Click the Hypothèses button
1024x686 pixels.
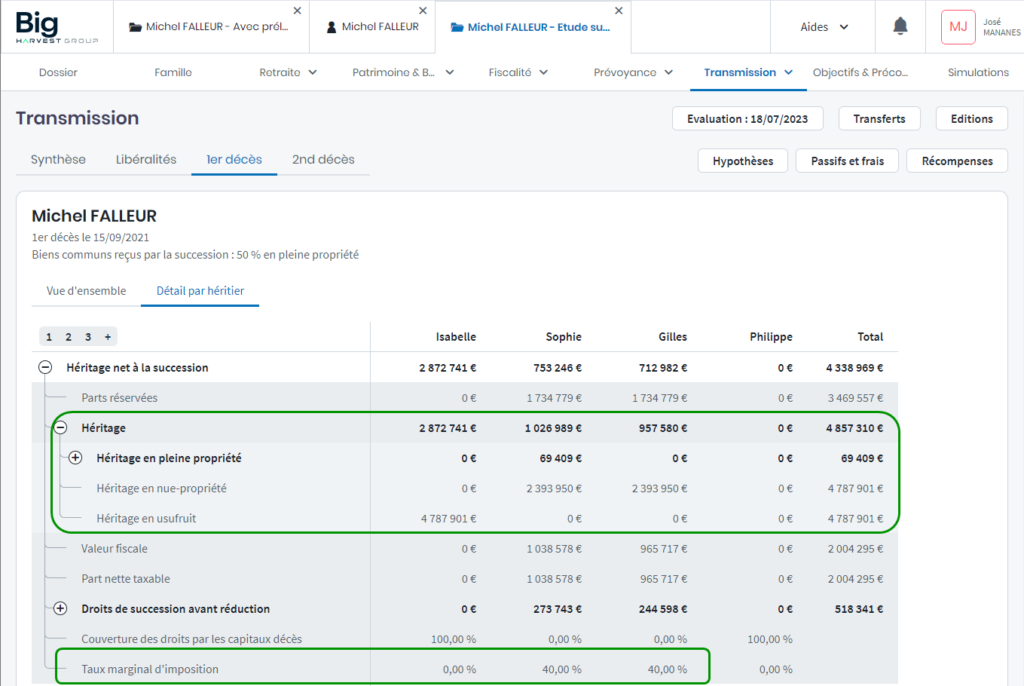[x=742, y=161]
